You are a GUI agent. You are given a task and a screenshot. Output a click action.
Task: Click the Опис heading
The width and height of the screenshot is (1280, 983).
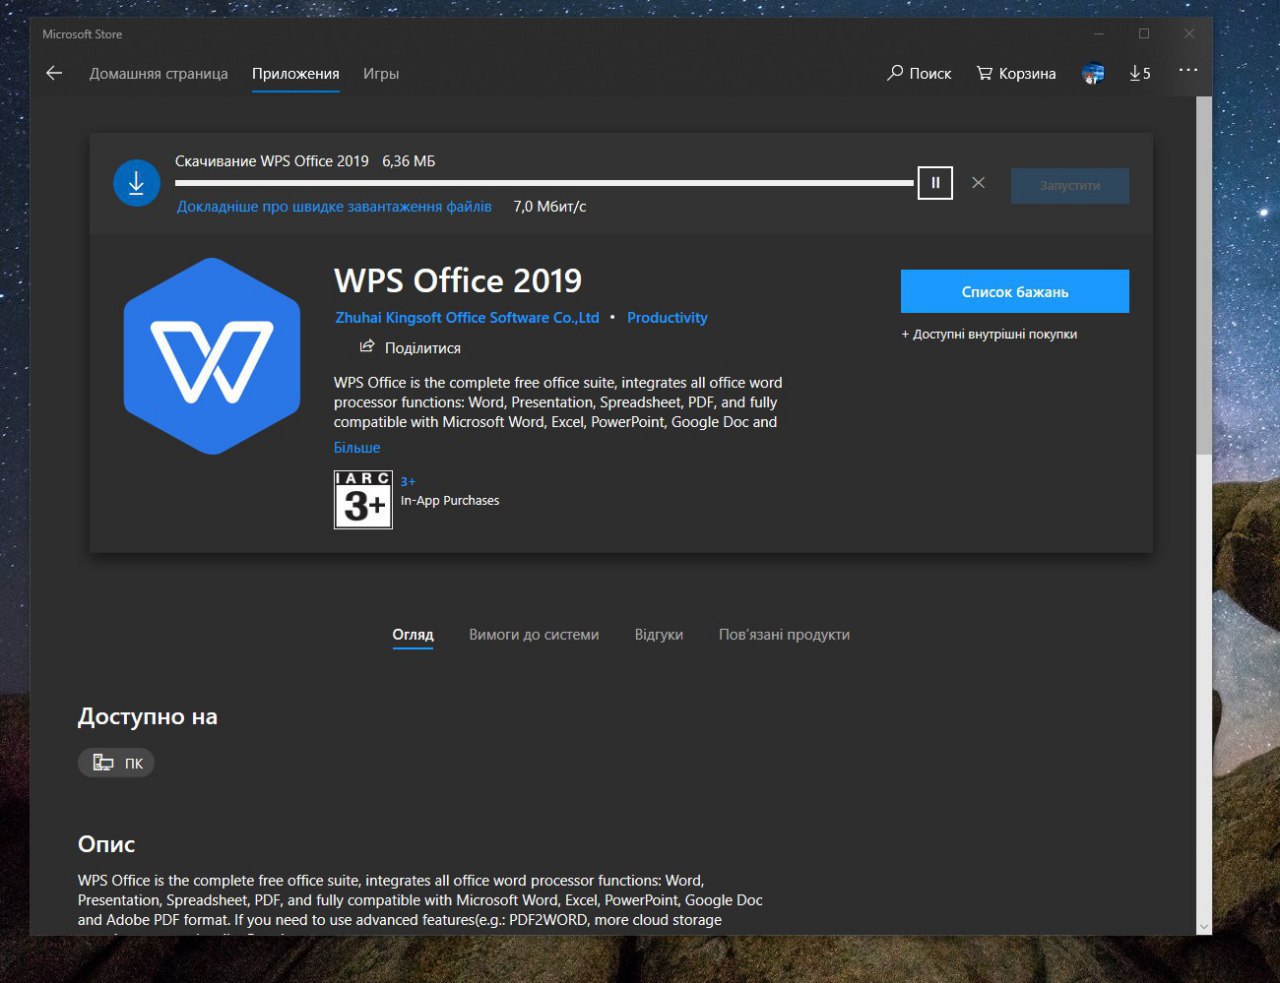(x=106, y=844)
